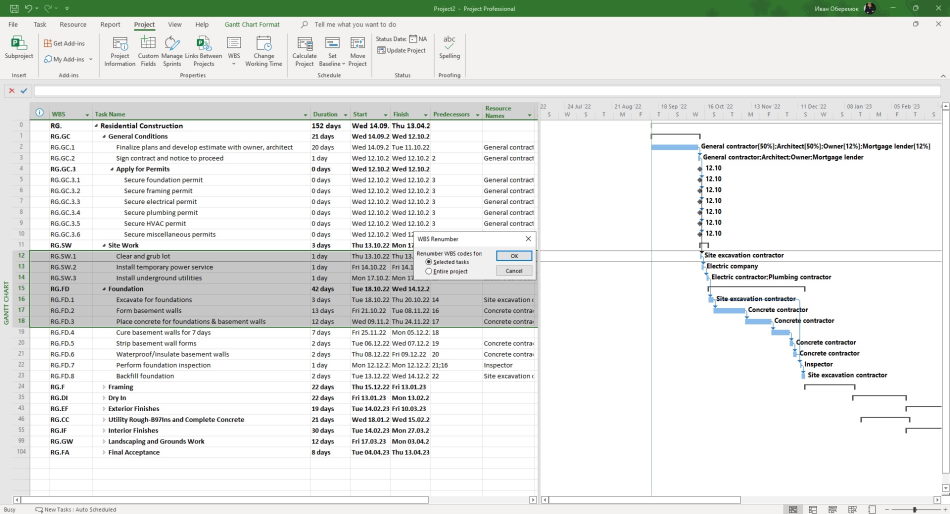Confirm WBS Renumber with OK
This screenshot has width=950, height=514.
coord(514,256)
